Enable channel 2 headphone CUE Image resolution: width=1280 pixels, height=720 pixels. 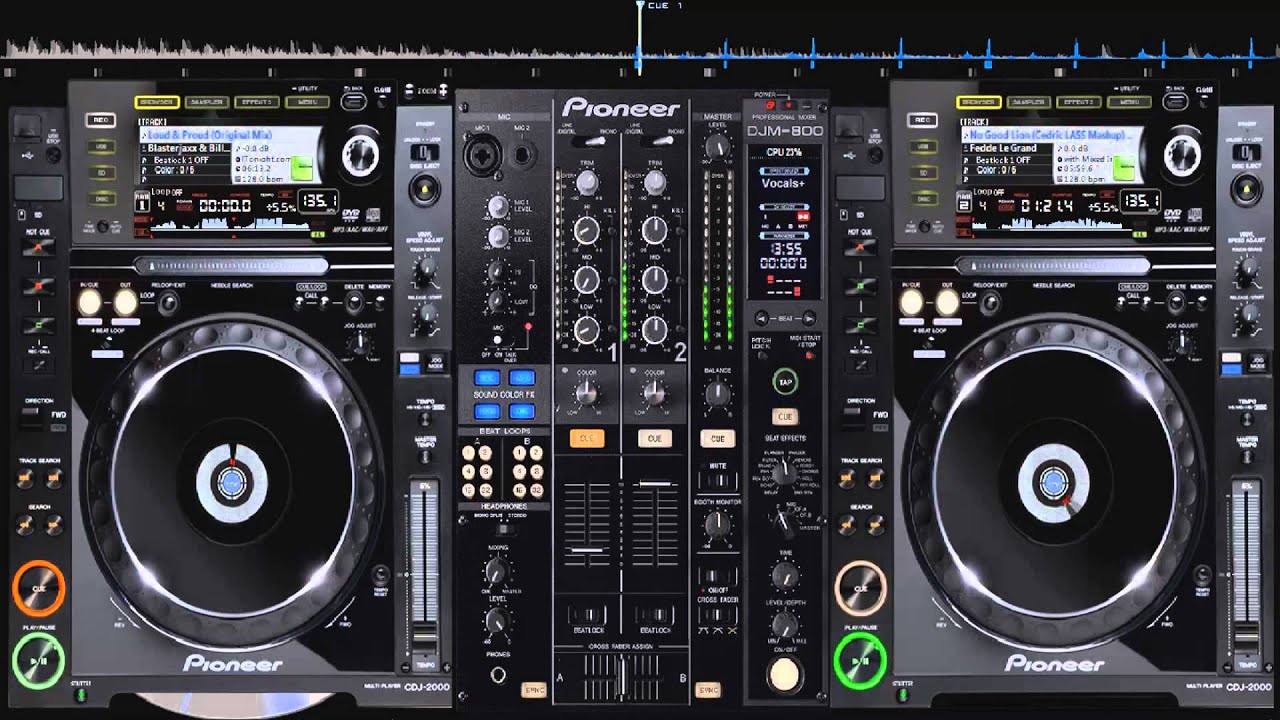click(x=654, y=438)
